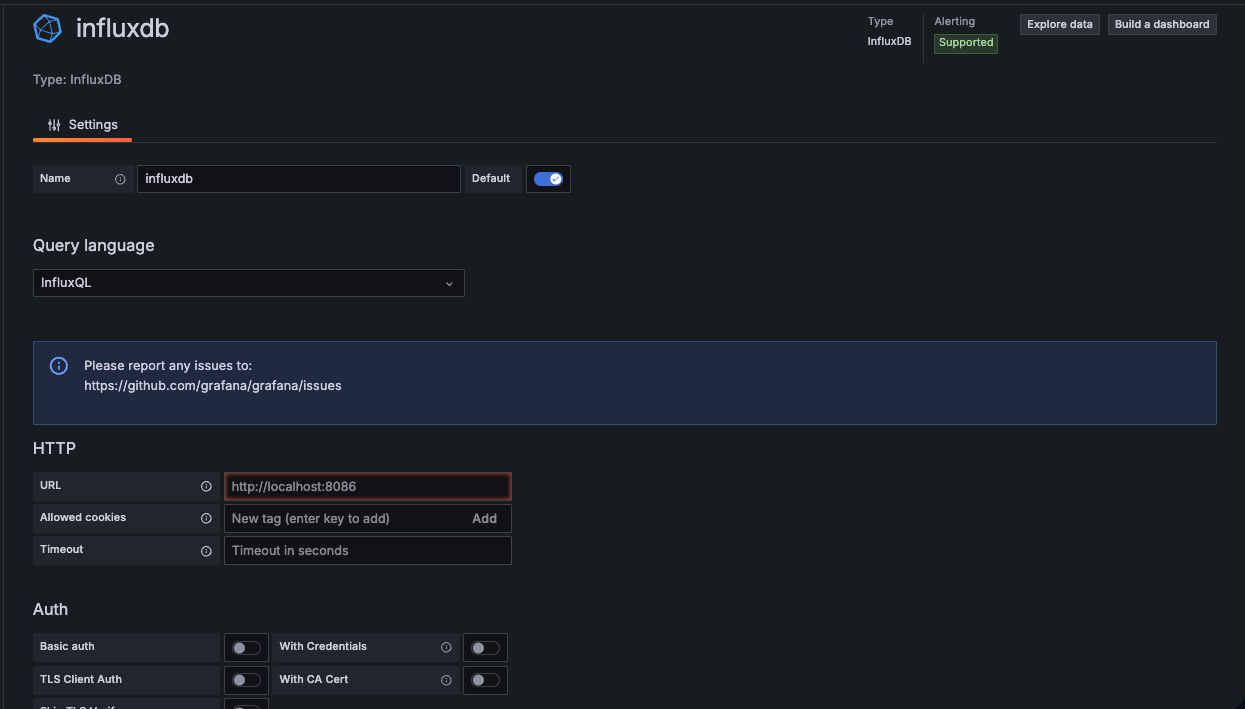The width and height of the screenshot is (1245, 709).
Task: Toggle the With CA Cert switch
Action: pos(485,680)
